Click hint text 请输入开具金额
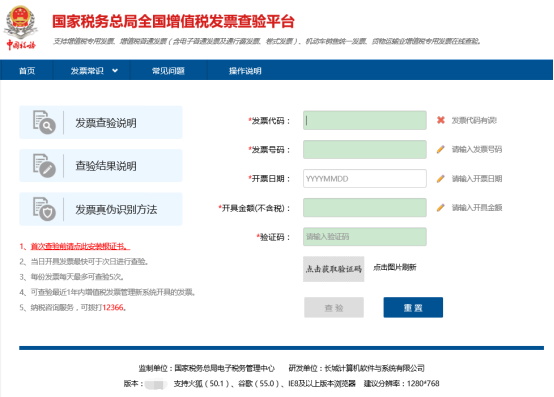Screen dimensions: 554x397 coord(477,207)
